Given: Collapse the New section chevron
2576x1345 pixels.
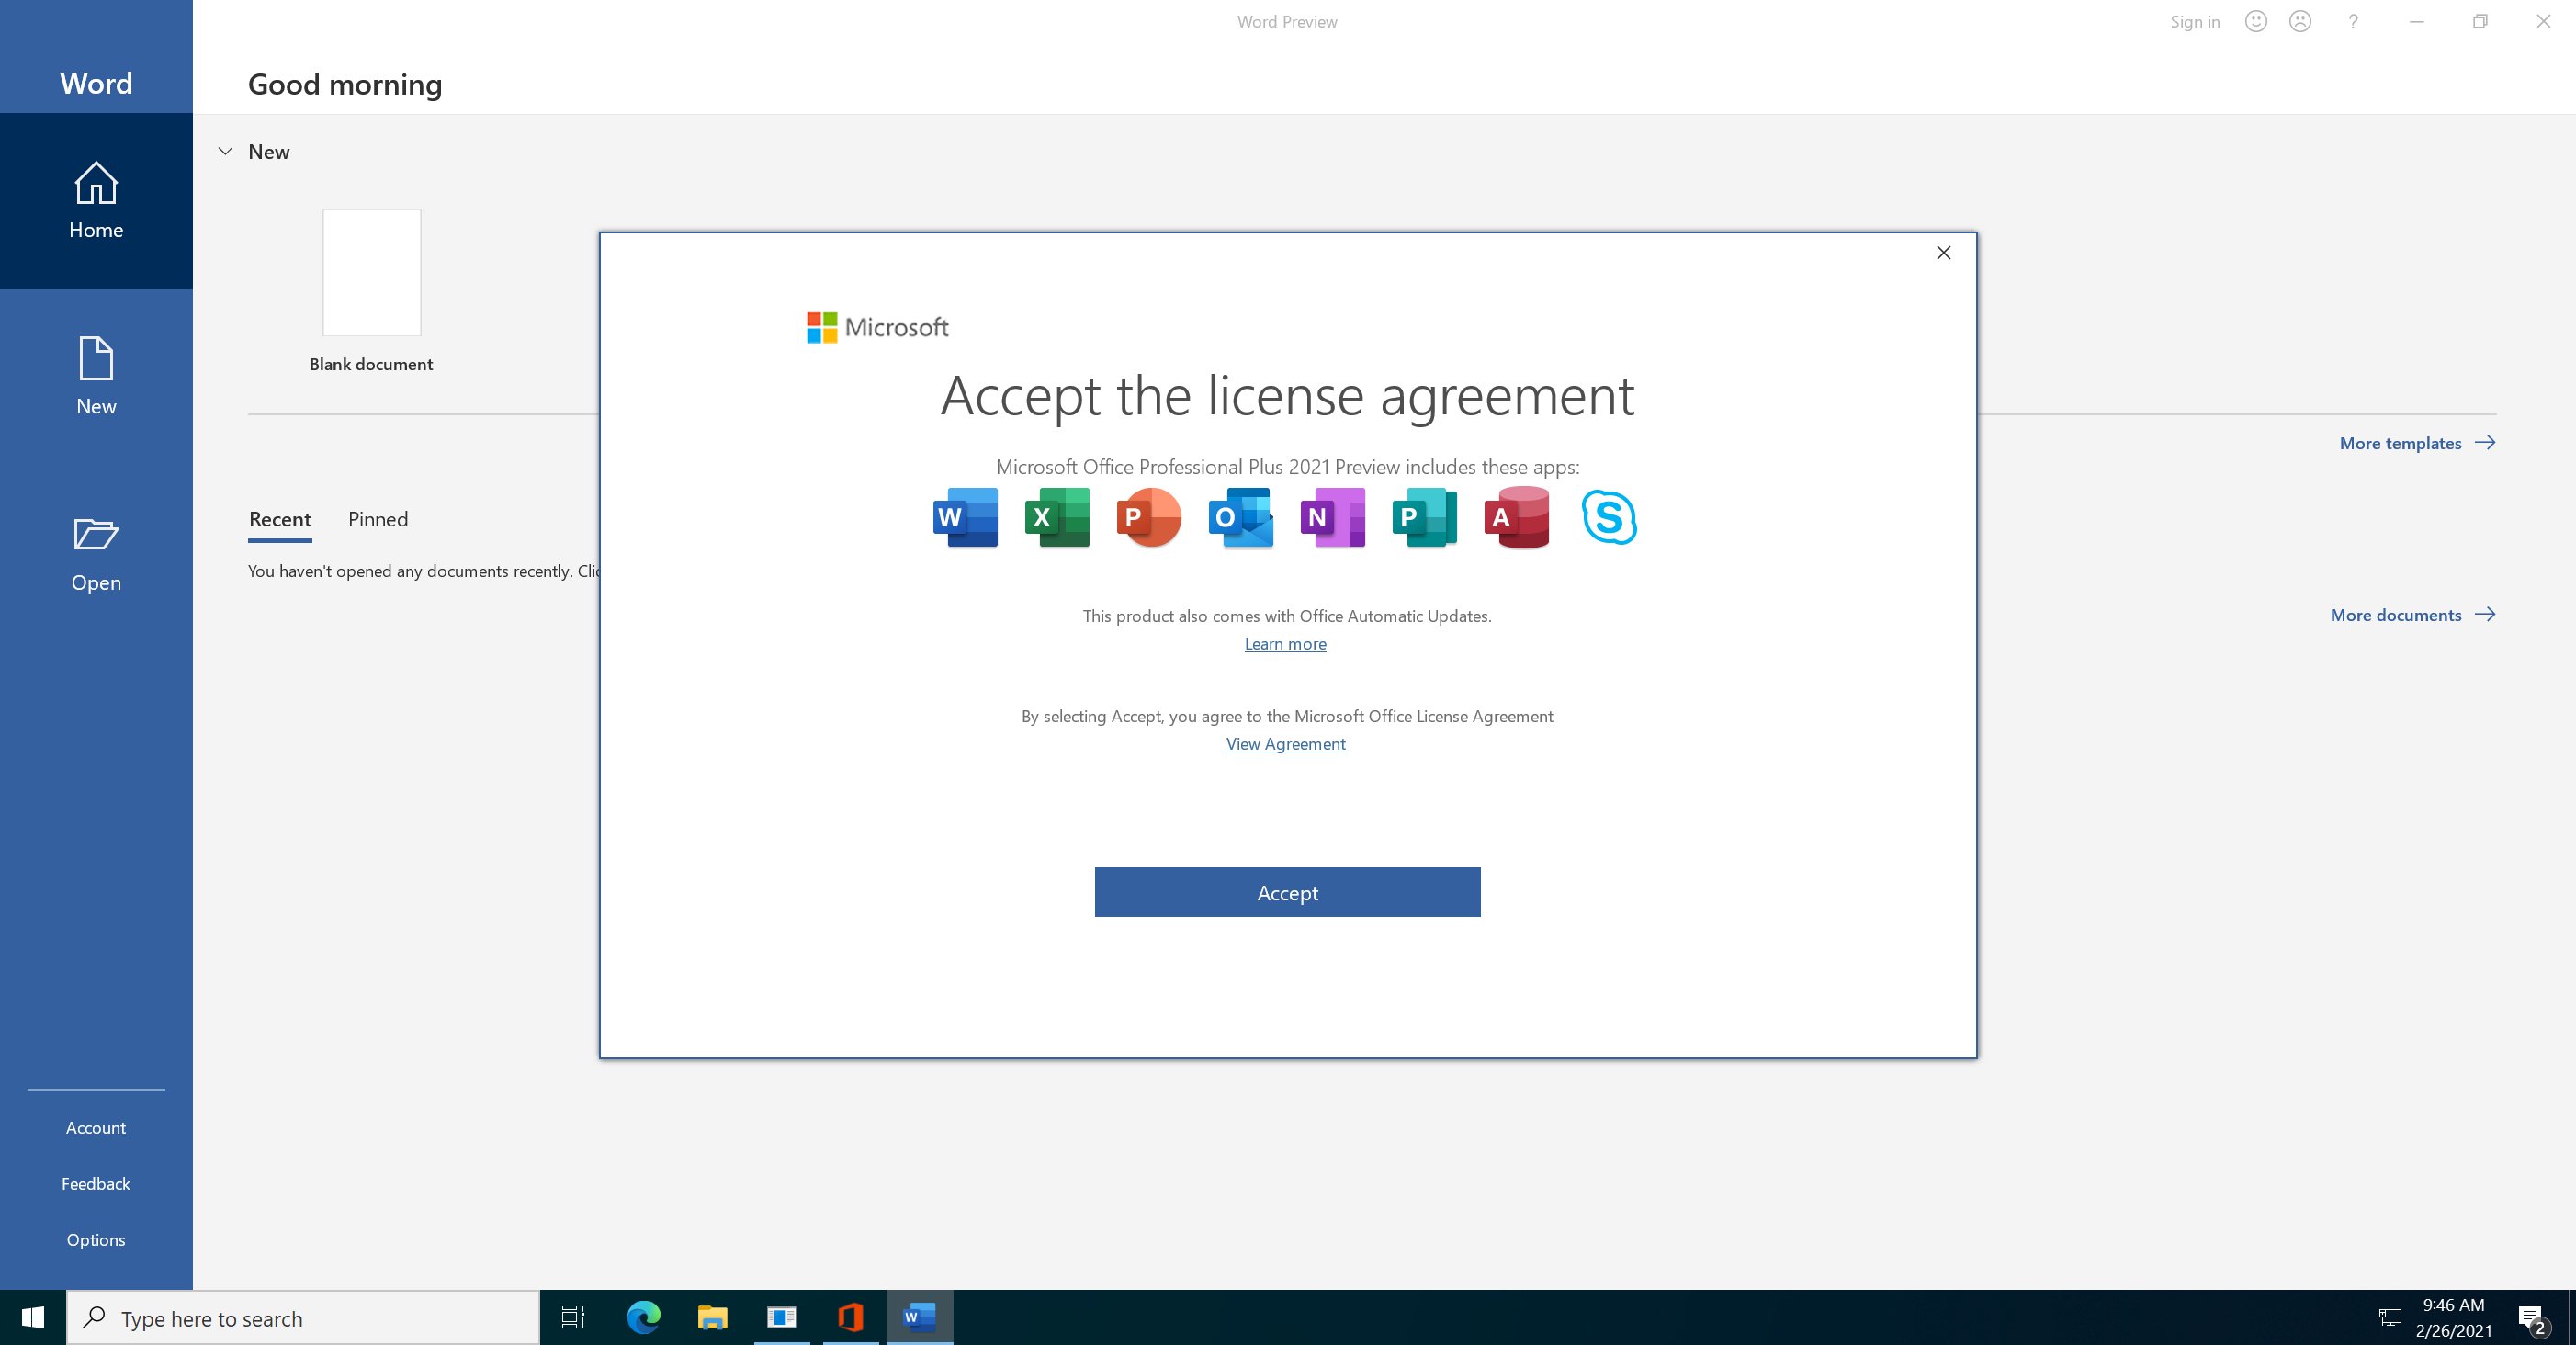Looking at the screenshot, I should click(225, 151).
